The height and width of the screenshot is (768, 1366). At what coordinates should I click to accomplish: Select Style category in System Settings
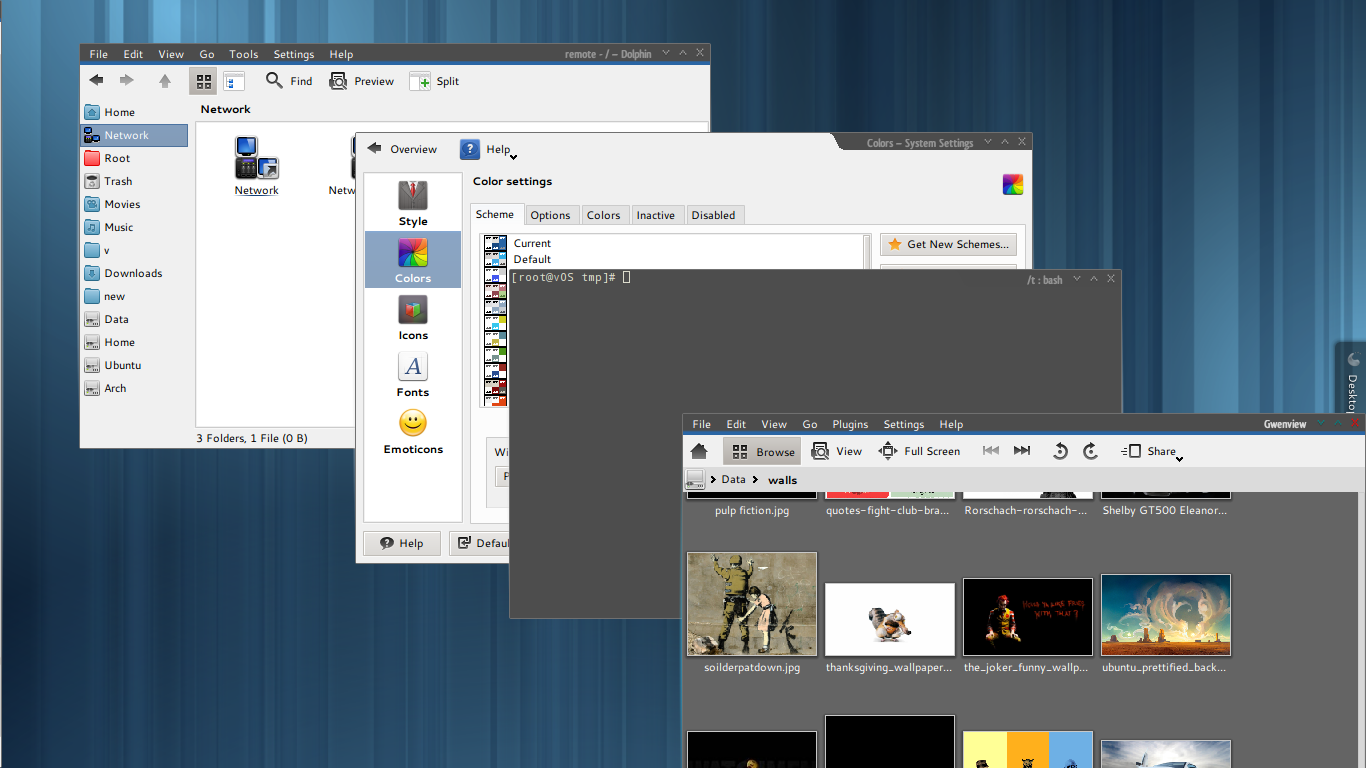[x=413, y=203]
